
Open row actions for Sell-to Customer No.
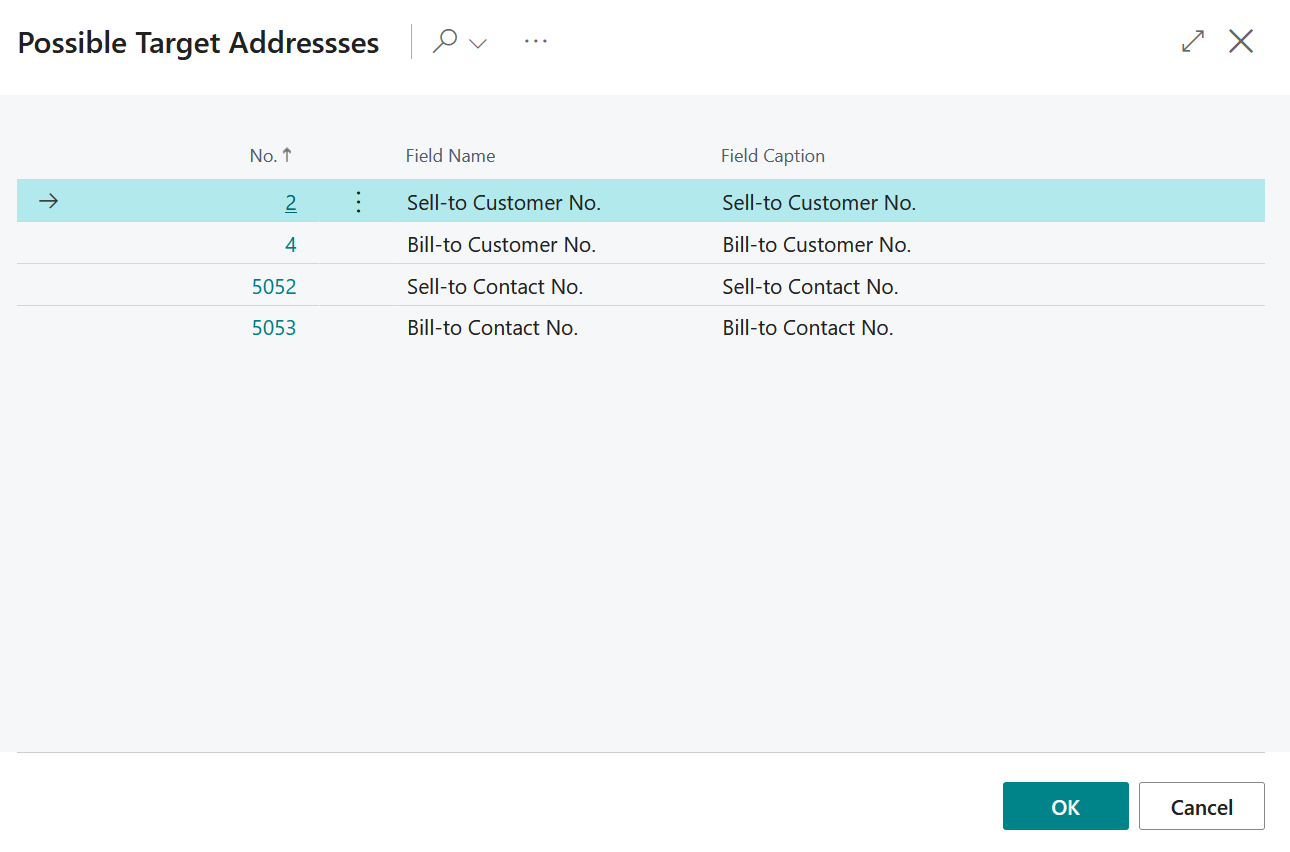click(359, 203)
